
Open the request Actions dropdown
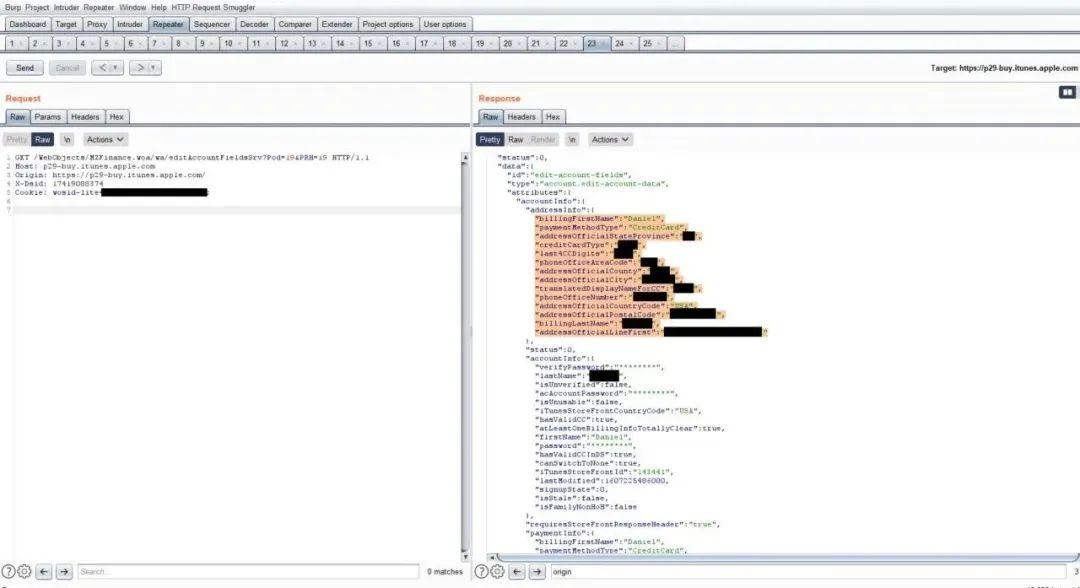104,139
